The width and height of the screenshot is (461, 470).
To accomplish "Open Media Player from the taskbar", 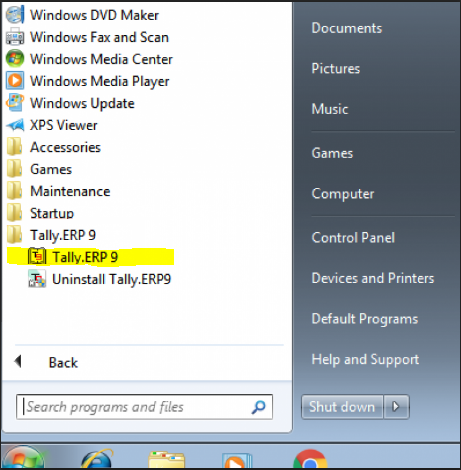I will pyautogui.click(x=237, y=461).
